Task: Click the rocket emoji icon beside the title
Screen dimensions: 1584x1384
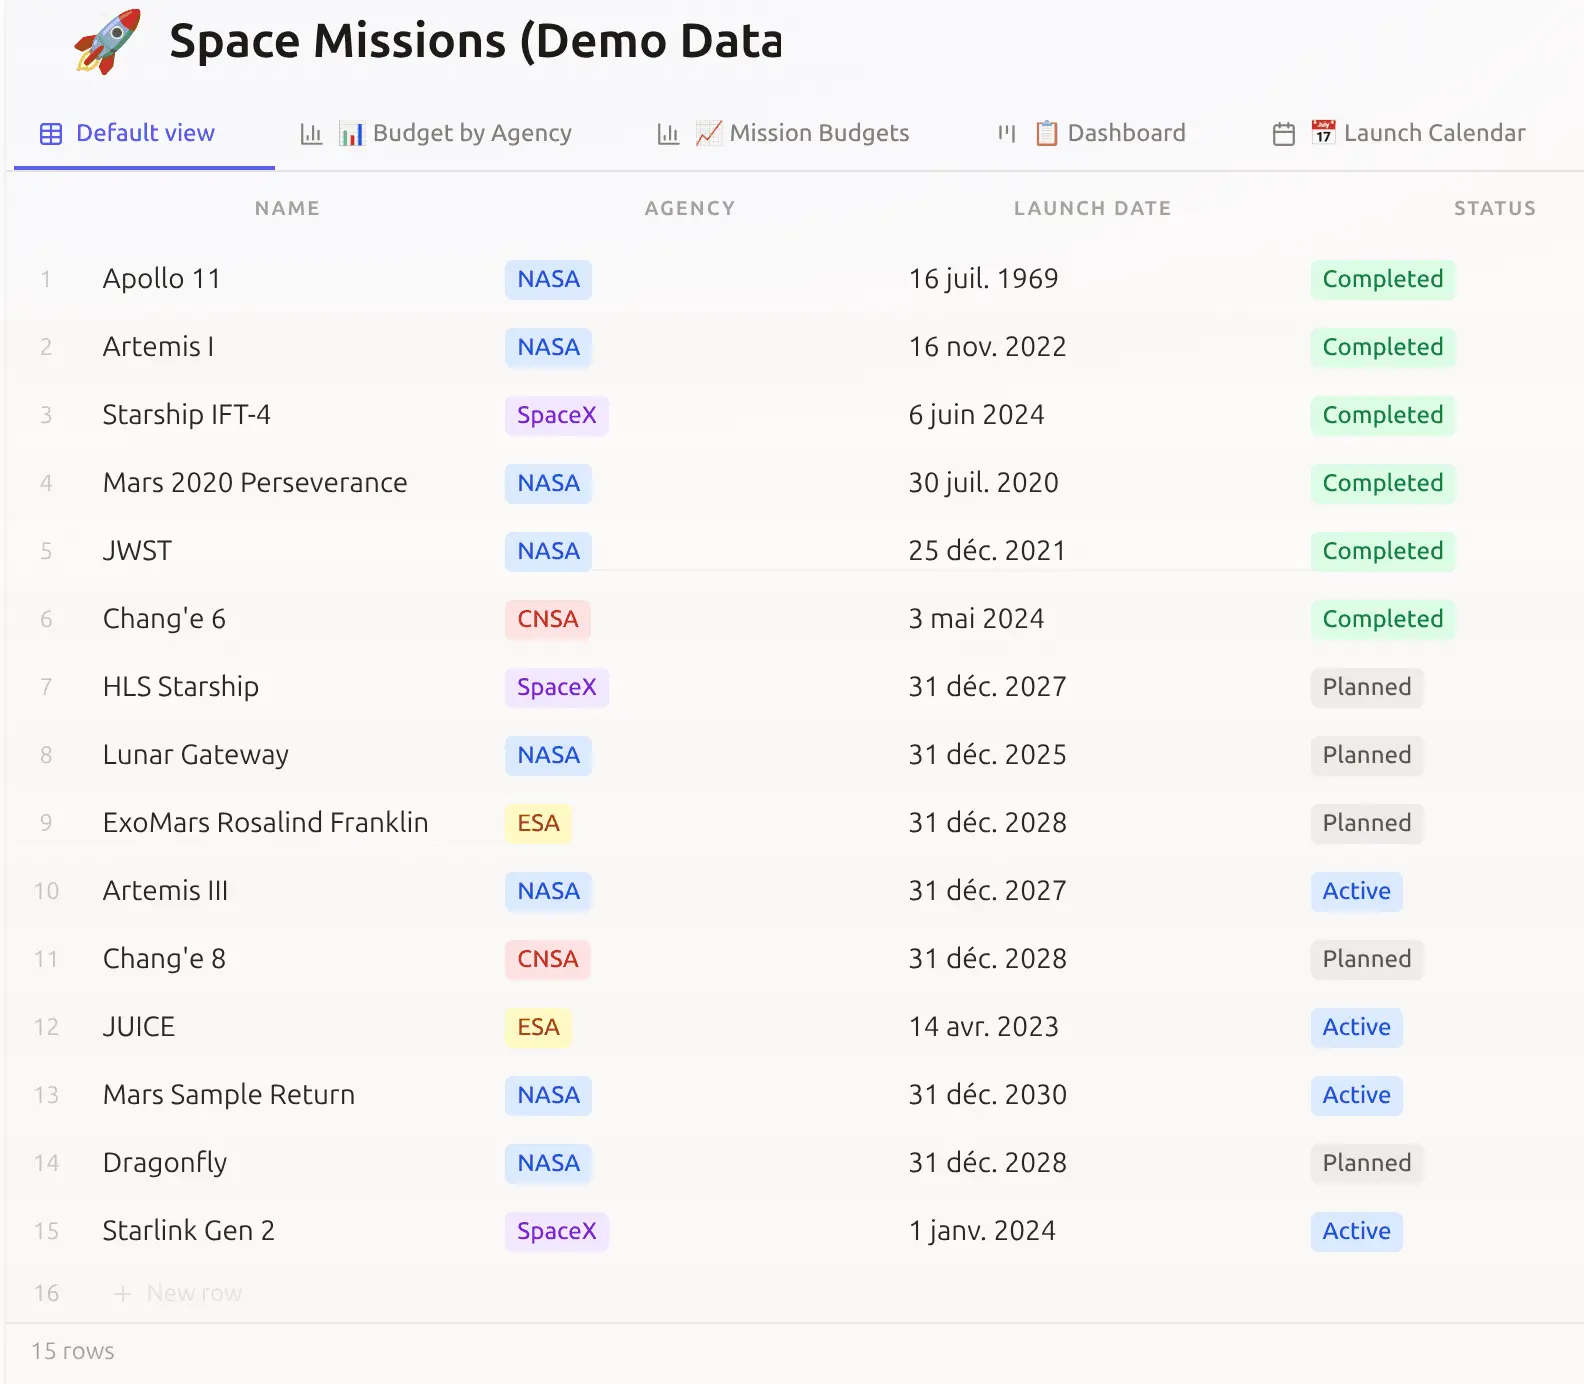Action: pos(107,42)
